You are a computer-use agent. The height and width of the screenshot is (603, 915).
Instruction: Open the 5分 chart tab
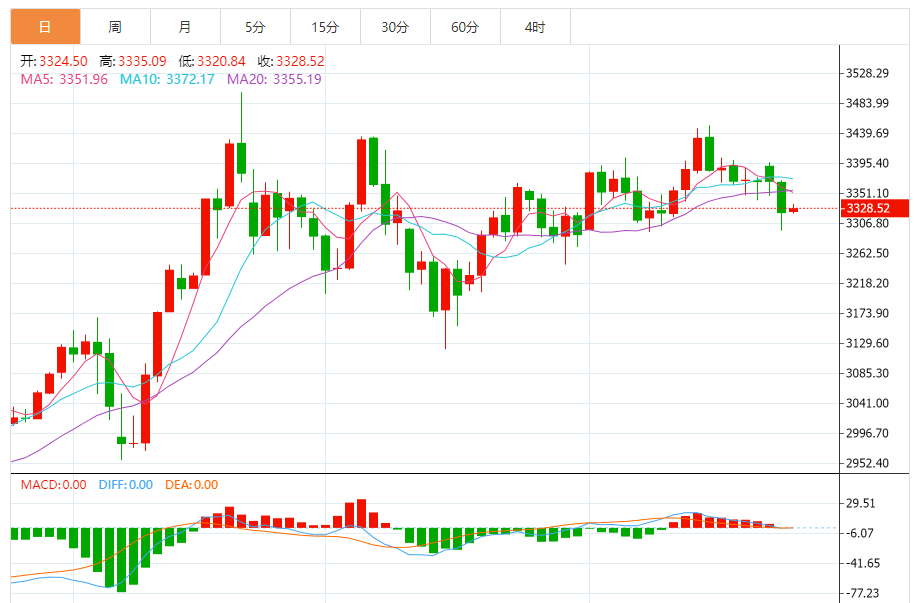256,27
